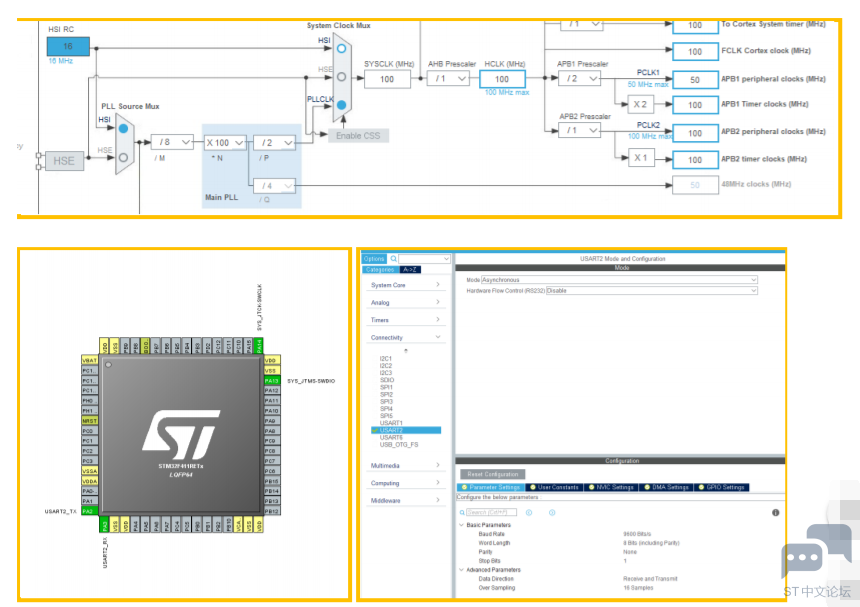
Task: Click the X 2 APB1 timer multiplier box
Action: tap(641, 104)
